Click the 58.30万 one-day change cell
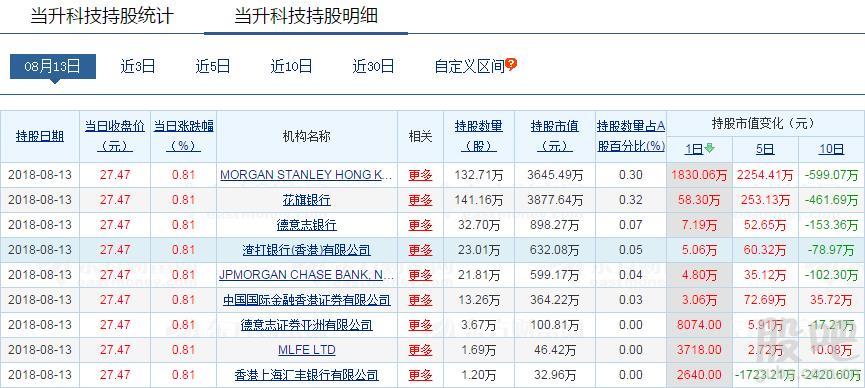This screenshot has width=865, height=388. click(x=699, y=200)
